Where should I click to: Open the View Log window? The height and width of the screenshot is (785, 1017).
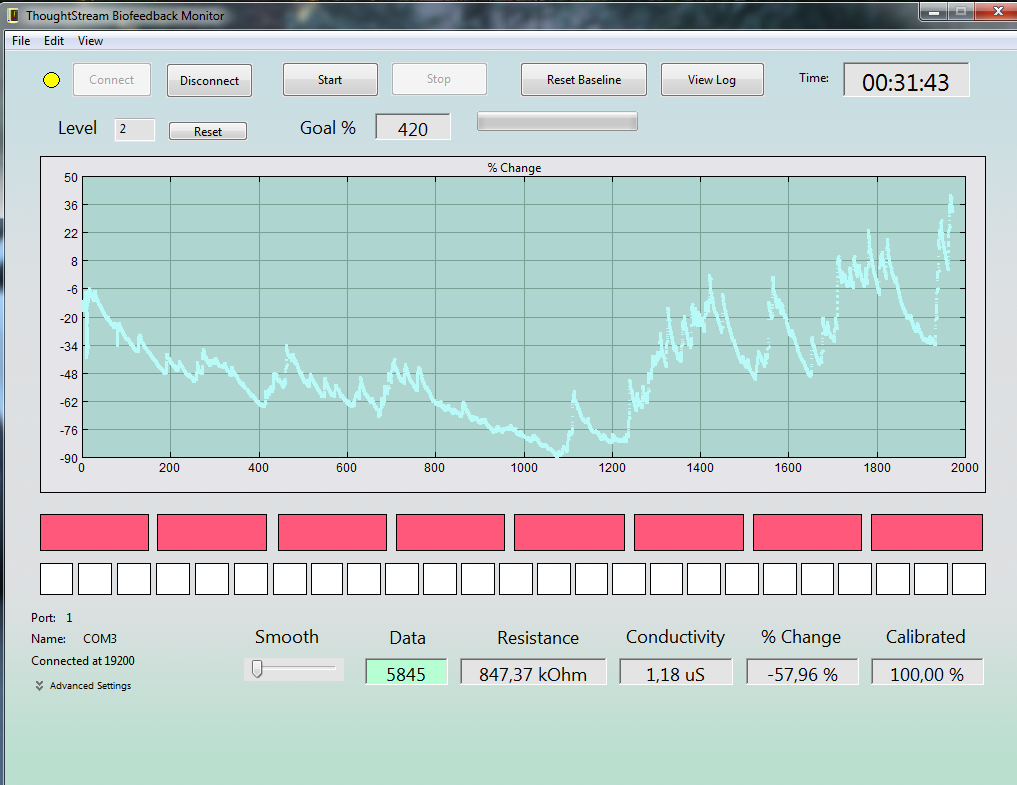click(x=712, y=80)
